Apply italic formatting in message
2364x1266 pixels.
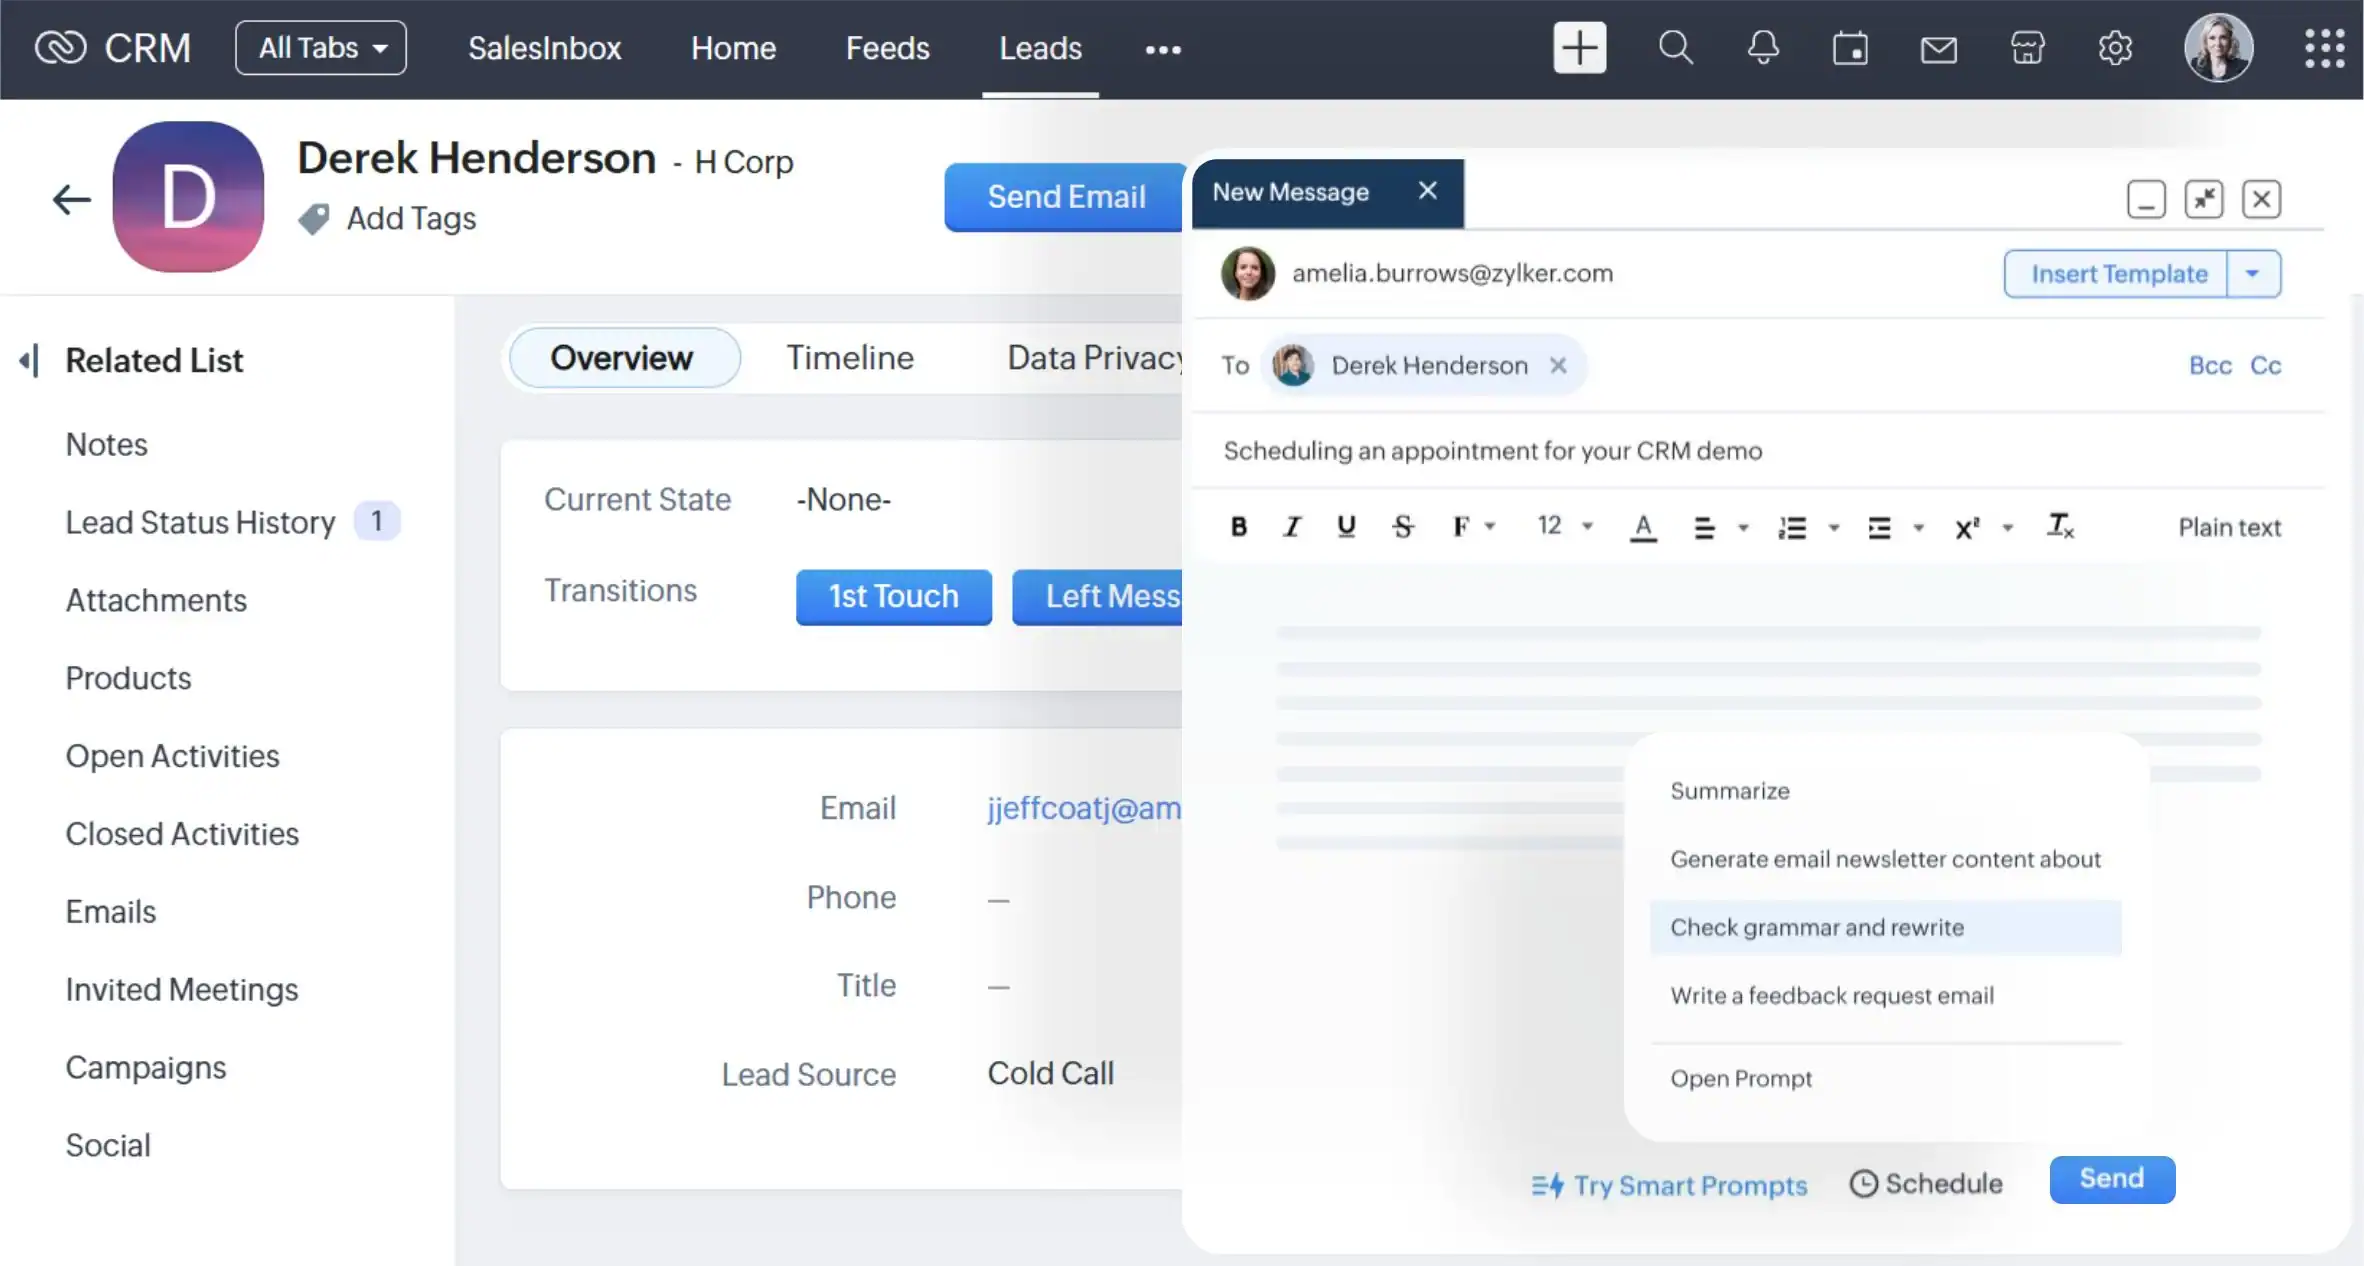1292,526
